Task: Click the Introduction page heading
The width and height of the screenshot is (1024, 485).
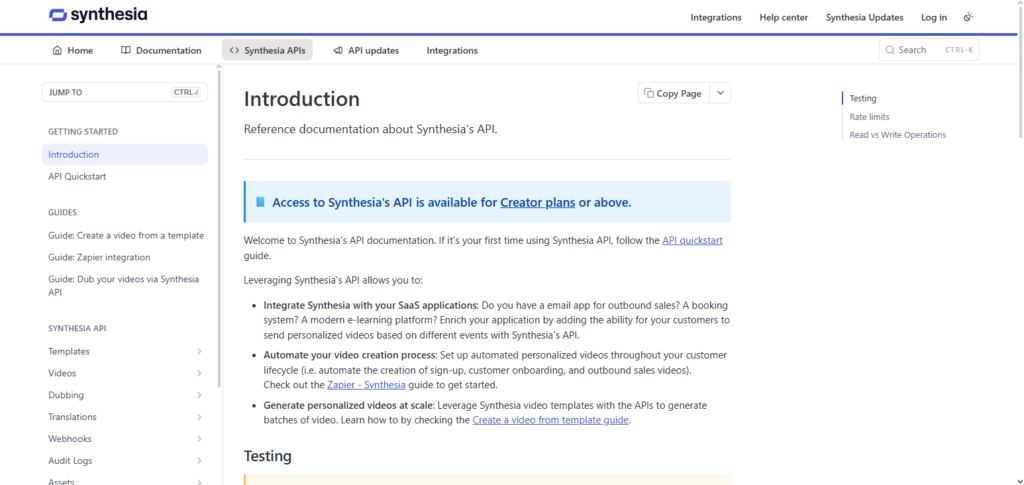Action: coord(302,99)
